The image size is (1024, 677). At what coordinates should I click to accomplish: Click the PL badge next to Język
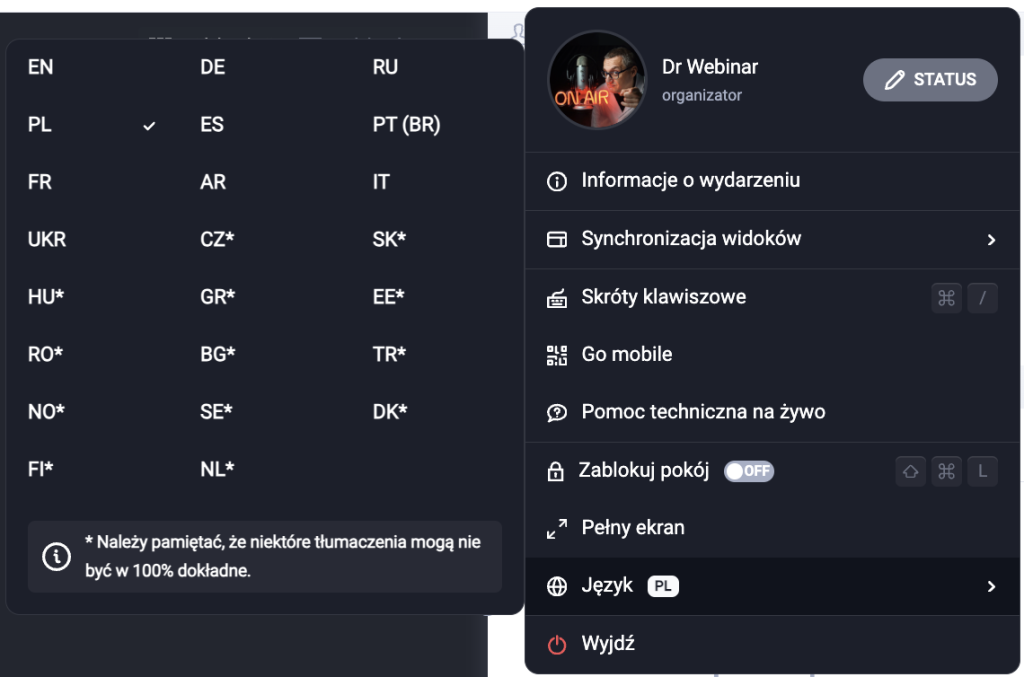[662, 586]
